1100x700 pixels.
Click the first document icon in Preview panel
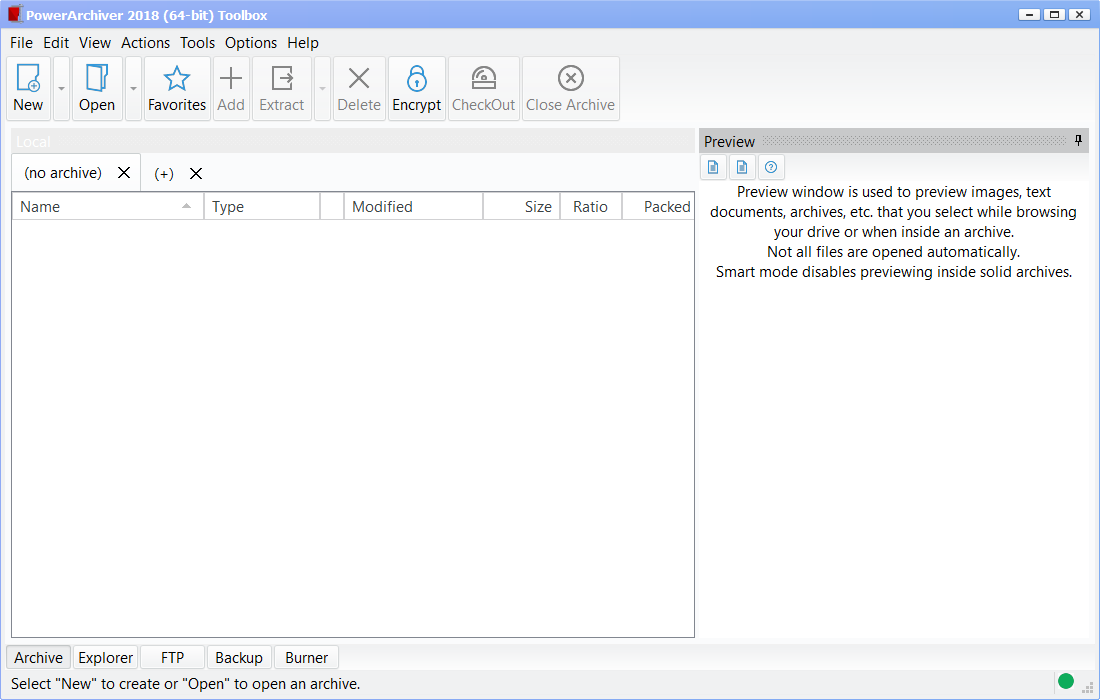click(713, 167)
